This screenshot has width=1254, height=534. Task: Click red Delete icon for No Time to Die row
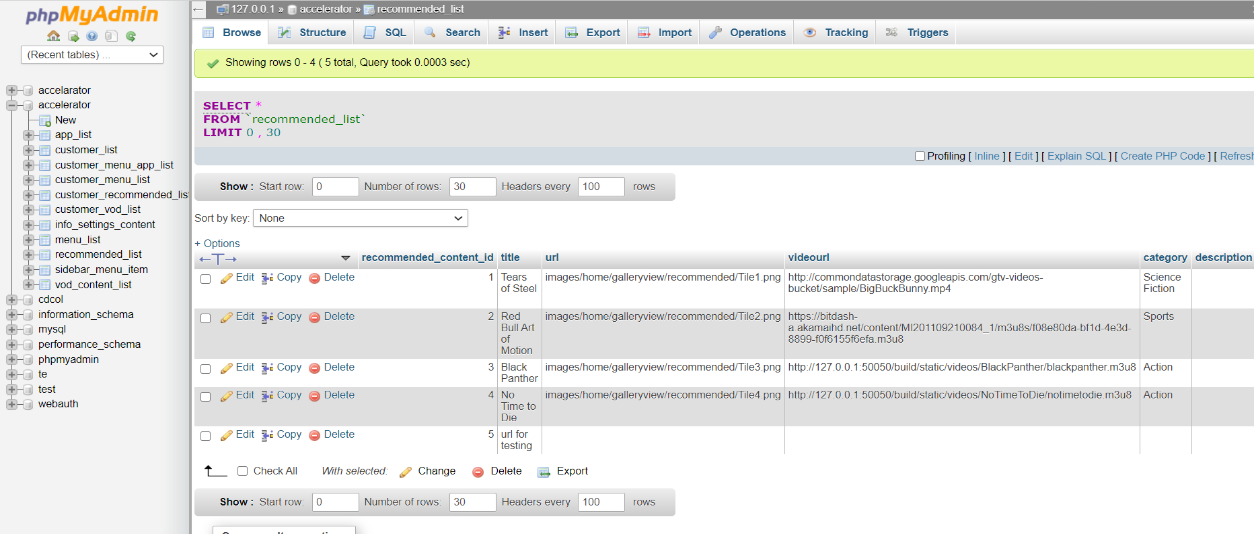[x=315, y=396]
